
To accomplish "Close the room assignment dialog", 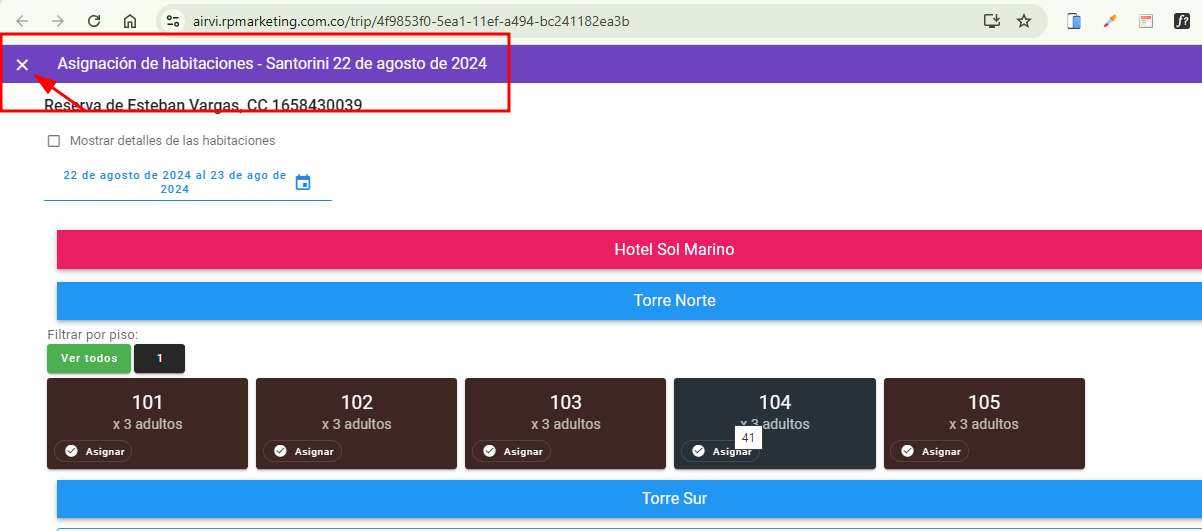I will click(x=22, y=65).
